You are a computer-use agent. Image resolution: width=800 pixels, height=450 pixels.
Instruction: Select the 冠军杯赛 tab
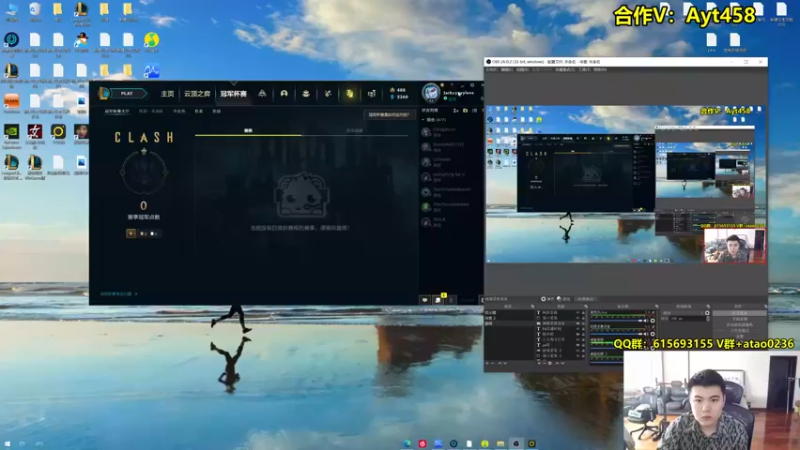234,94
